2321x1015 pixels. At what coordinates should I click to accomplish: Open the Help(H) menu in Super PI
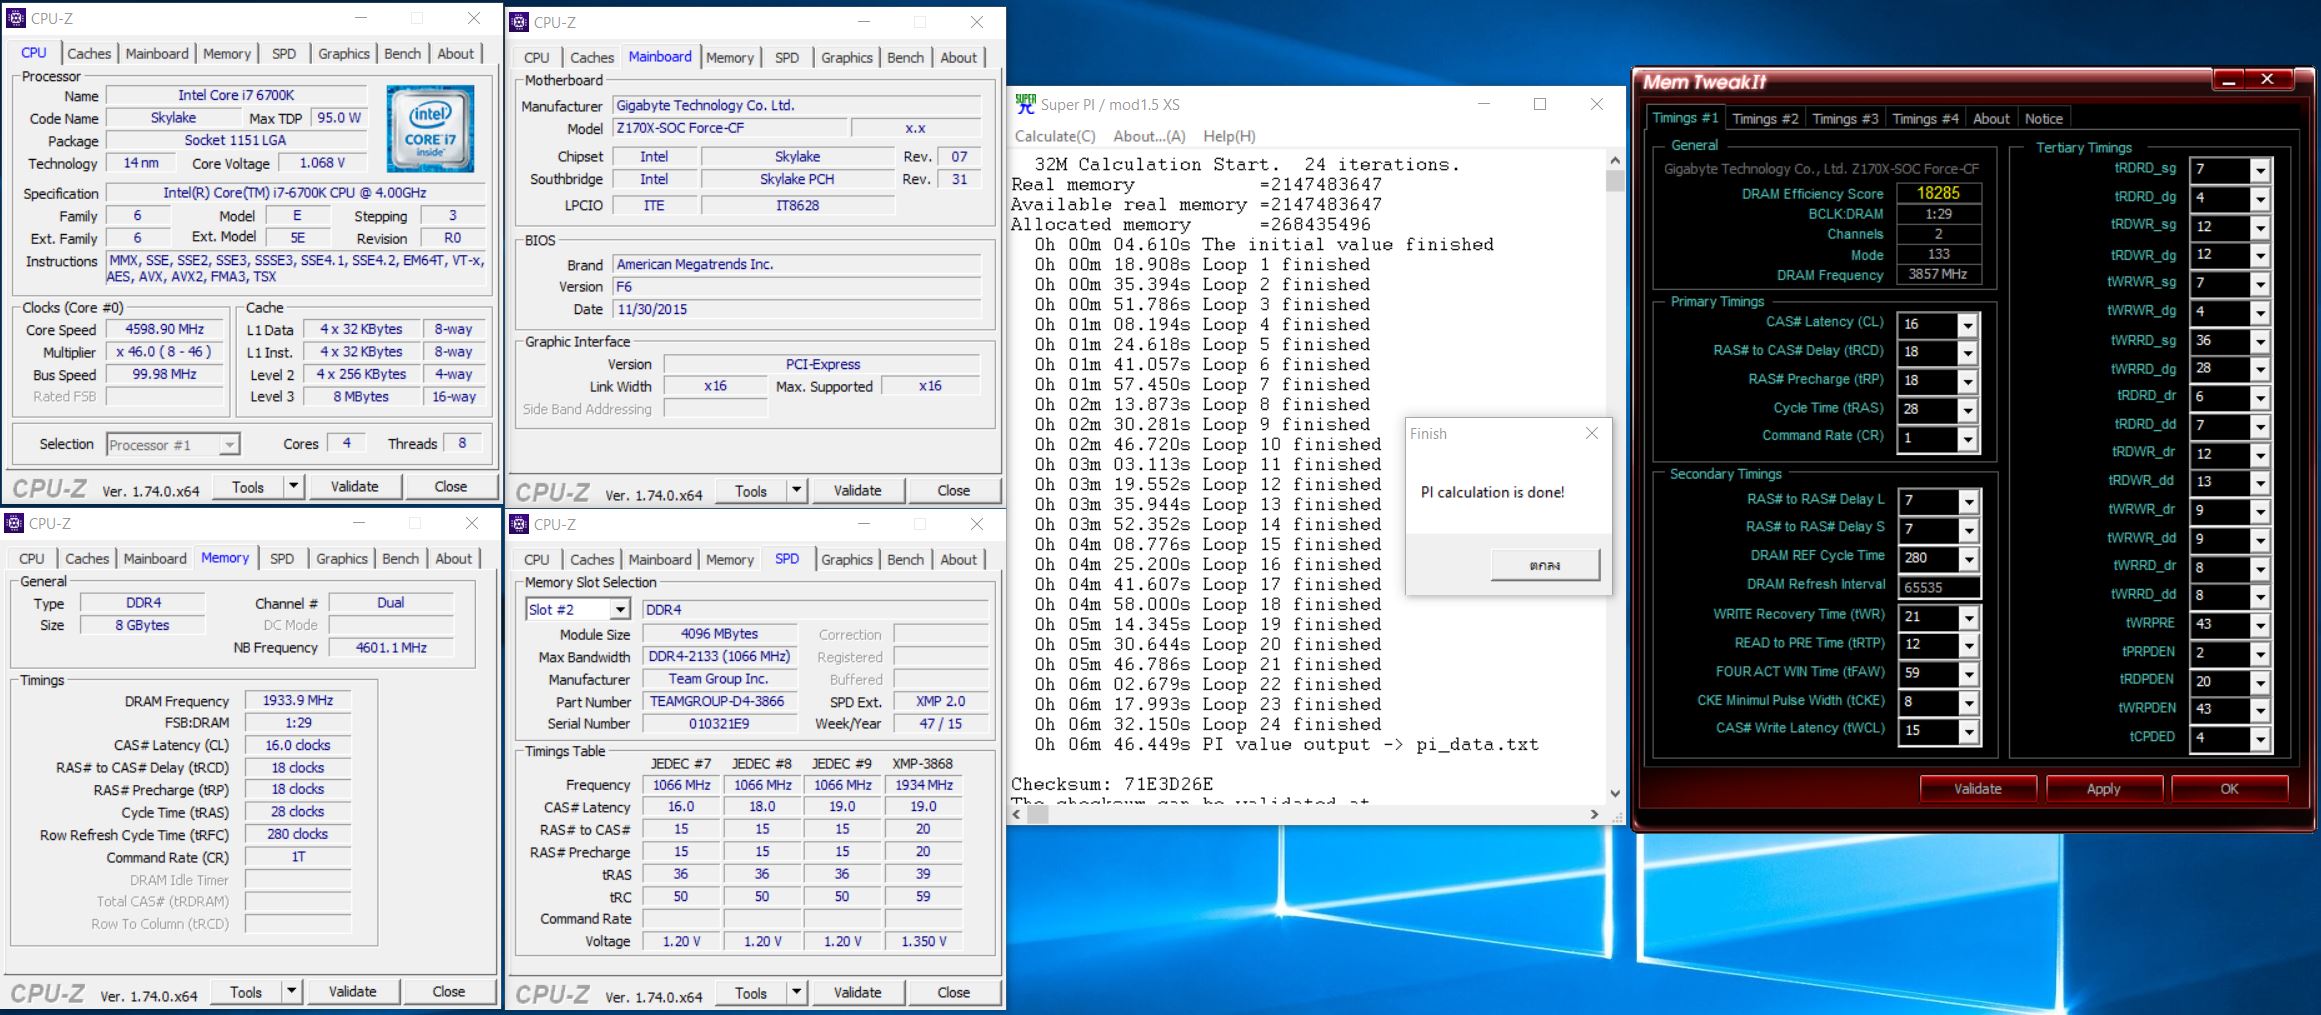point(1229,136)
